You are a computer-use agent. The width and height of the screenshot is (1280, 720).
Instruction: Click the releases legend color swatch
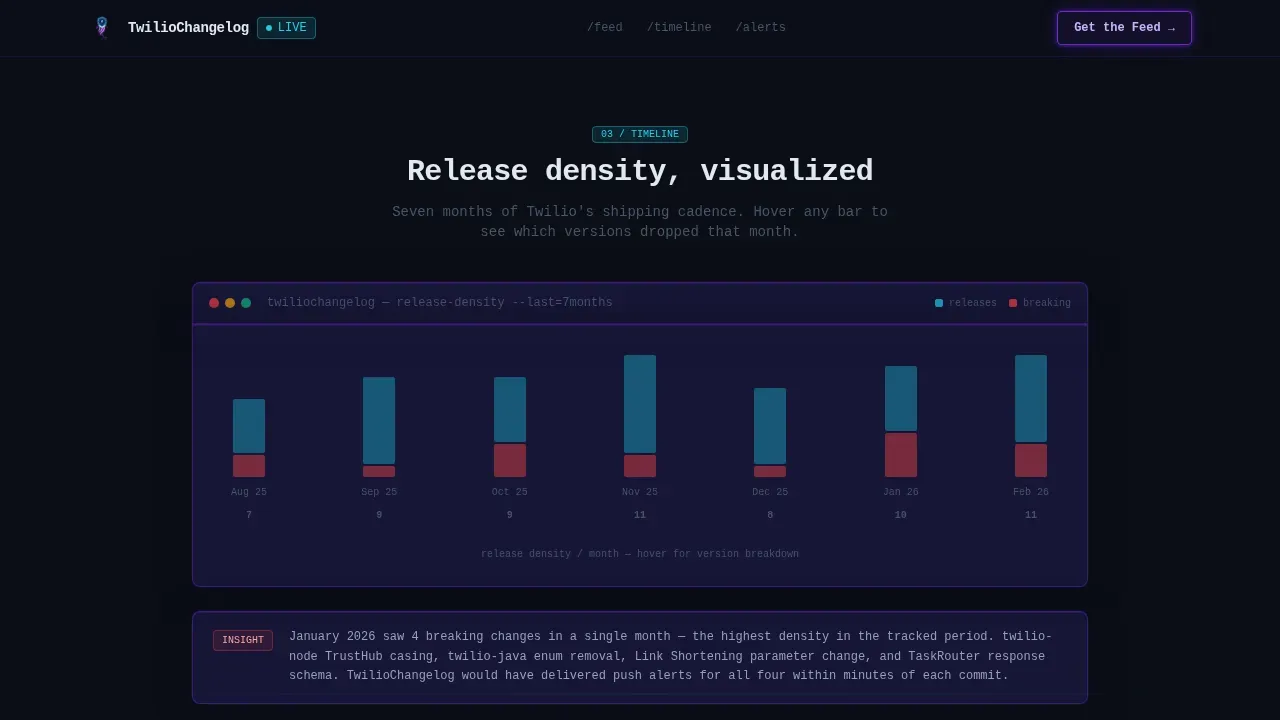939,303
